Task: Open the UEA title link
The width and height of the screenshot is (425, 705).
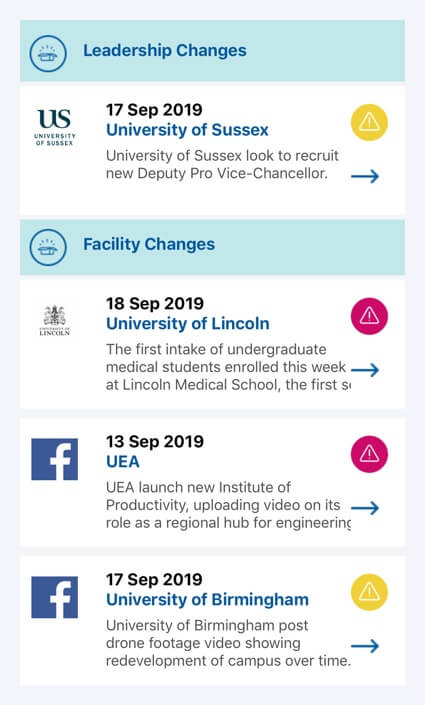Action: [x=123, y=462]
